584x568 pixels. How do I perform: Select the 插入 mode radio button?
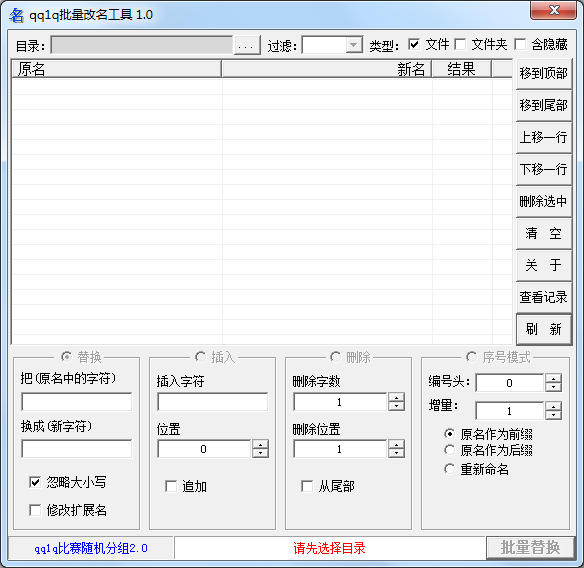[x=200, y=357]
